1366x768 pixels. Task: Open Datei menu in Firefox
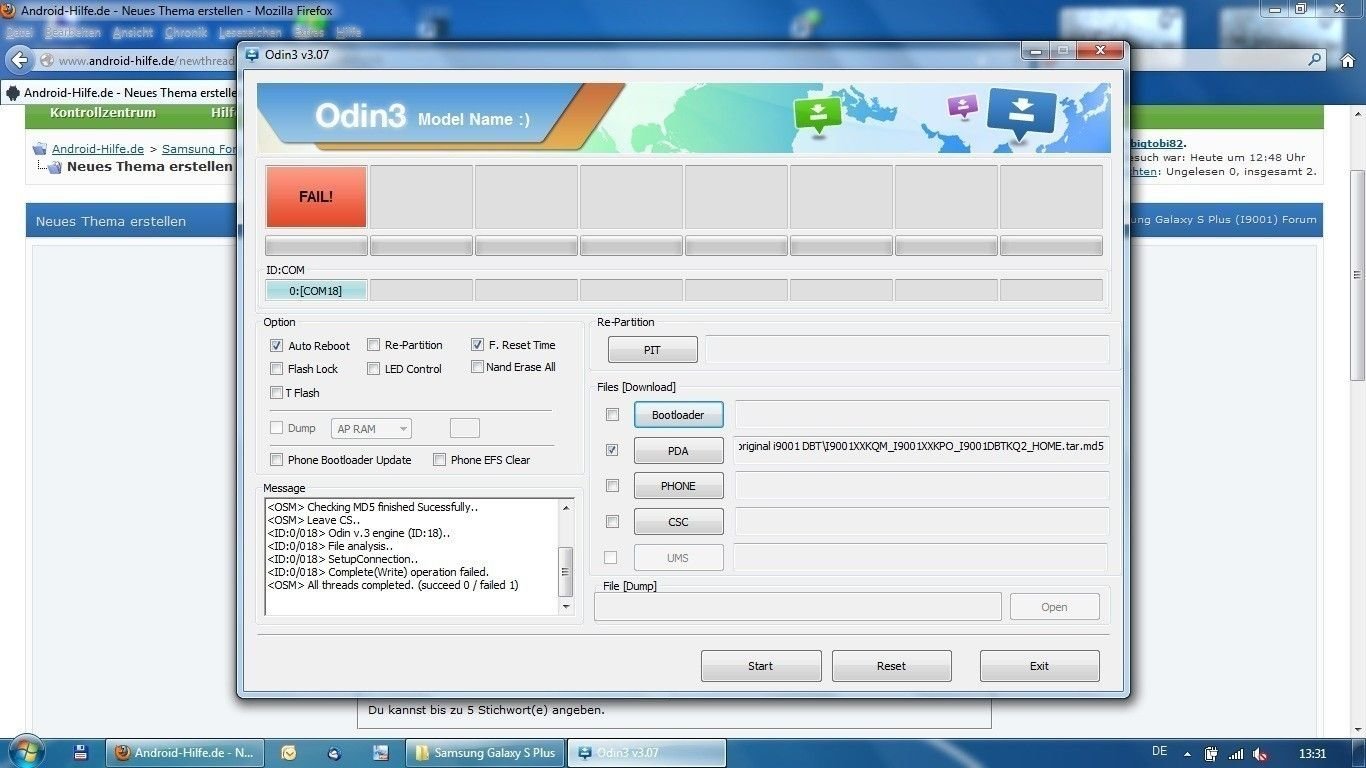pos(19,32)
